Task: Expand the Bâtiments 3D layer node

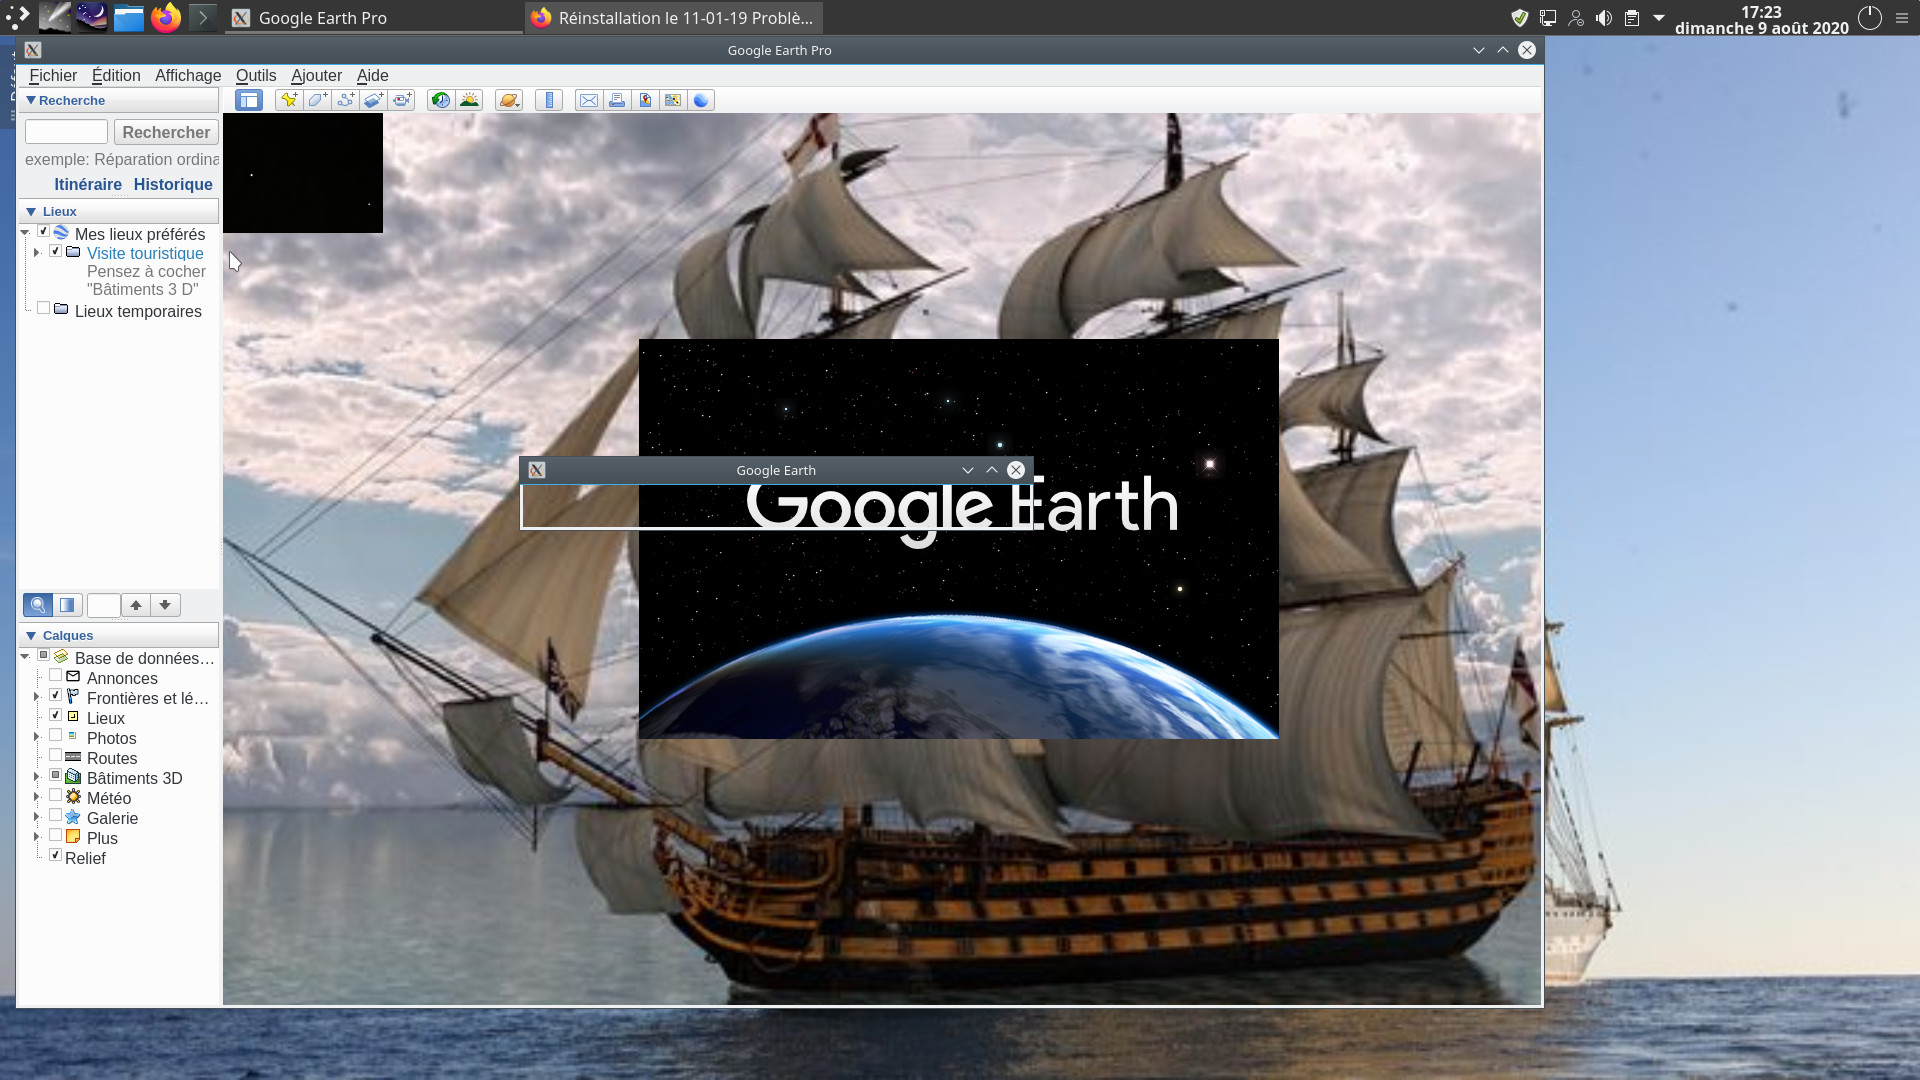Action: click(37, 777)
